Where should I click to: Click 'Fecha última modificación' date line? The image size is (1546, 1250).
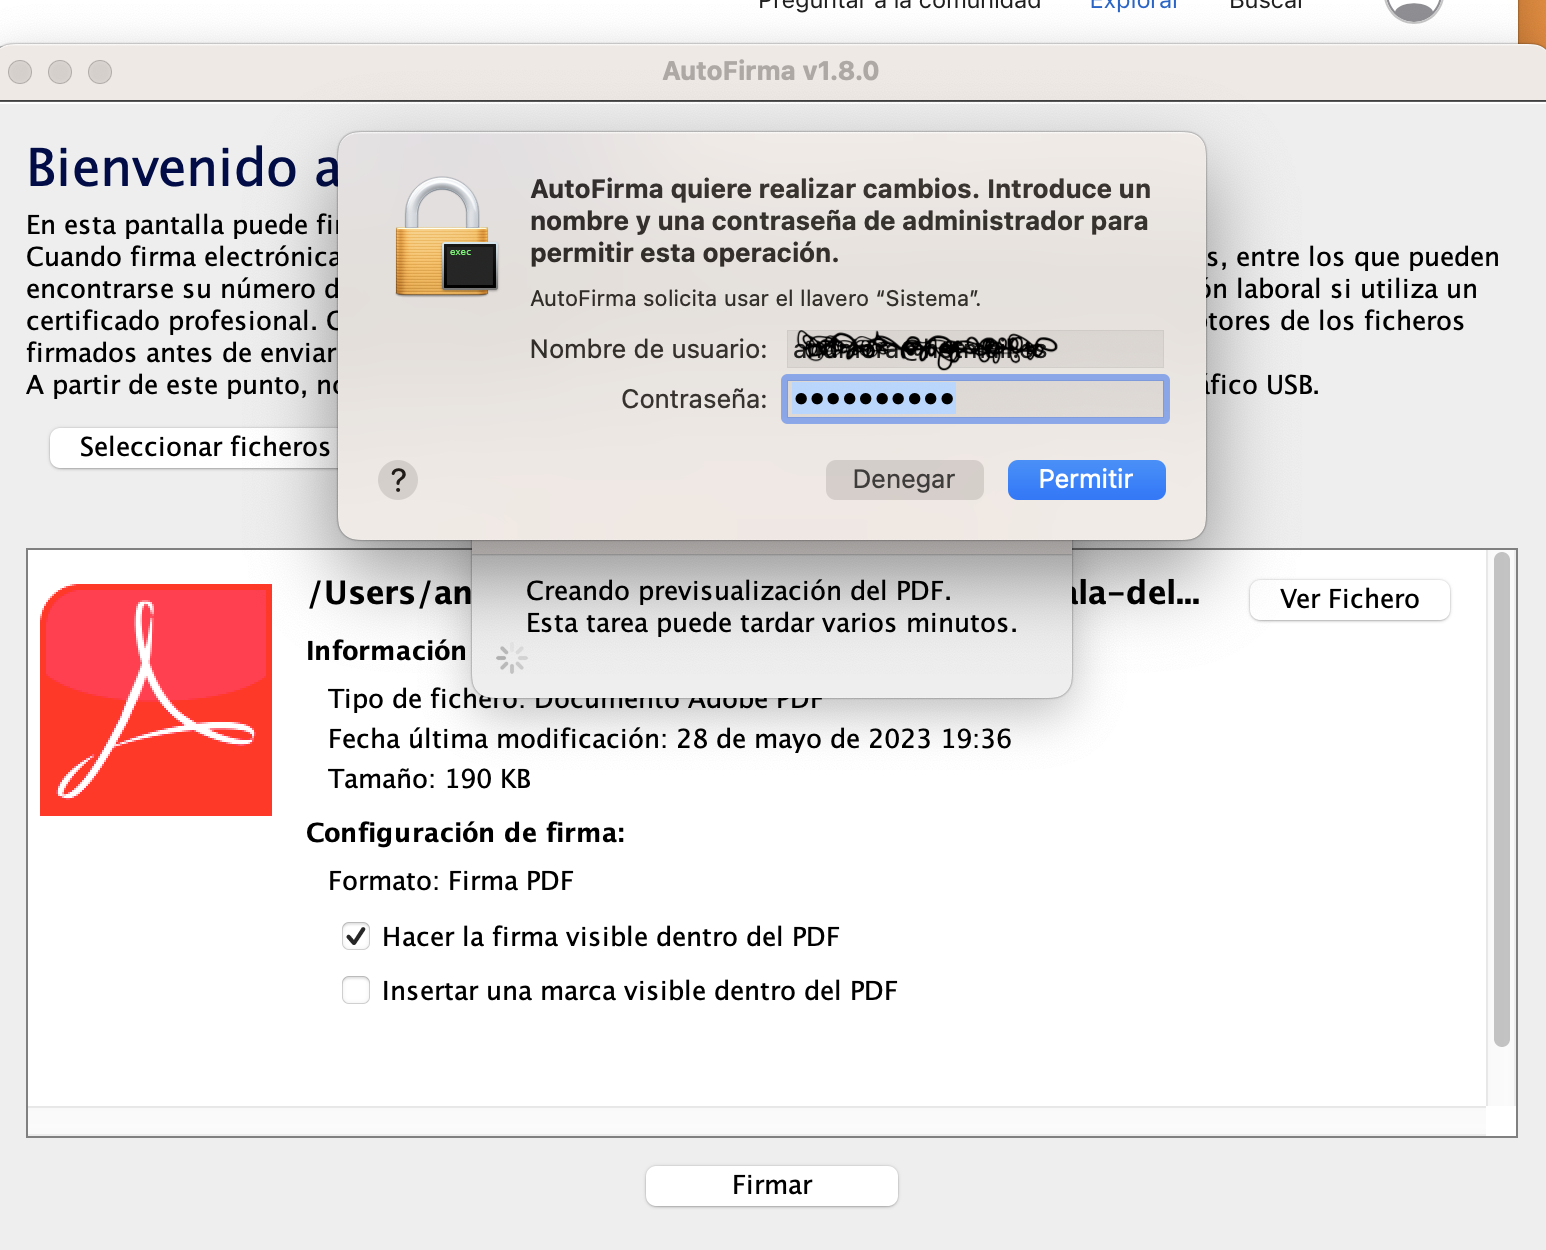(x=670, y=739)
